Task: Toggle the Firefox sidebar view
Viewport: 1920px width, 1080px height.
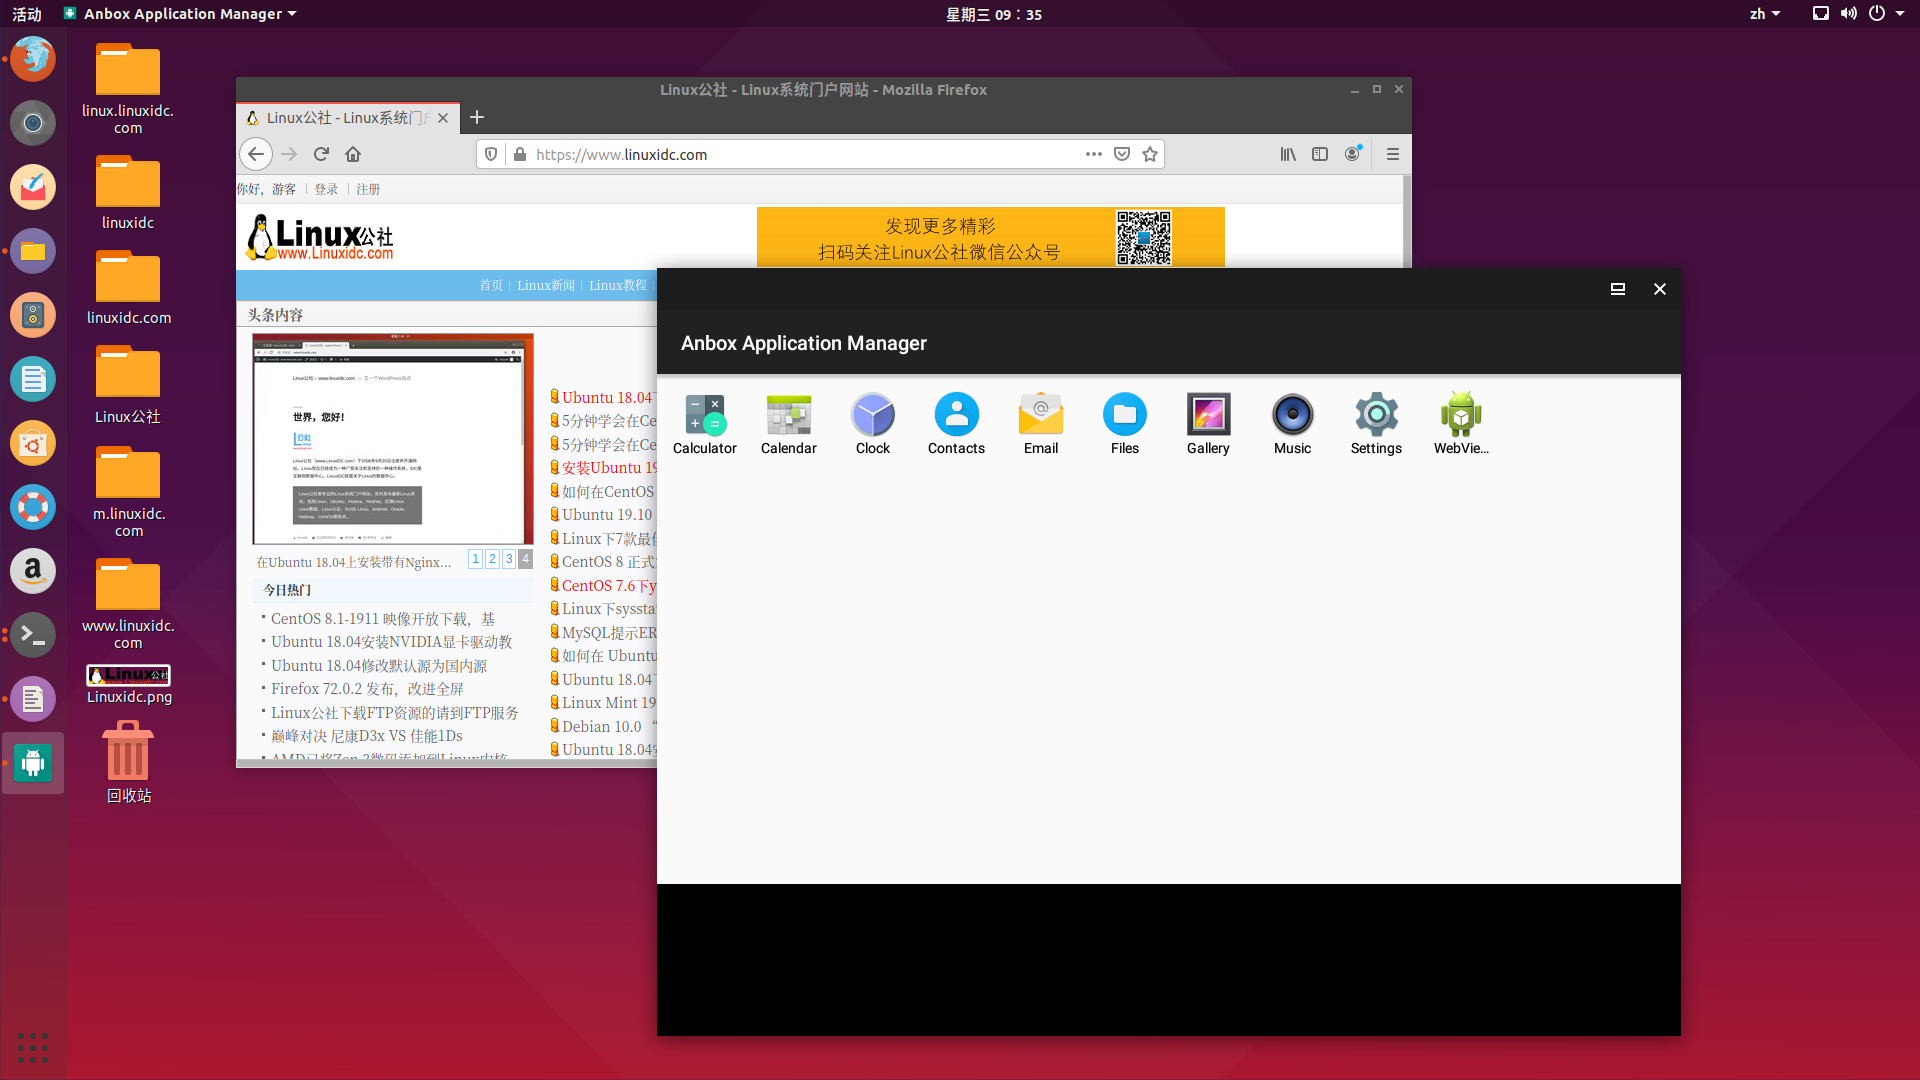Action: click(x=1320, y=154)
